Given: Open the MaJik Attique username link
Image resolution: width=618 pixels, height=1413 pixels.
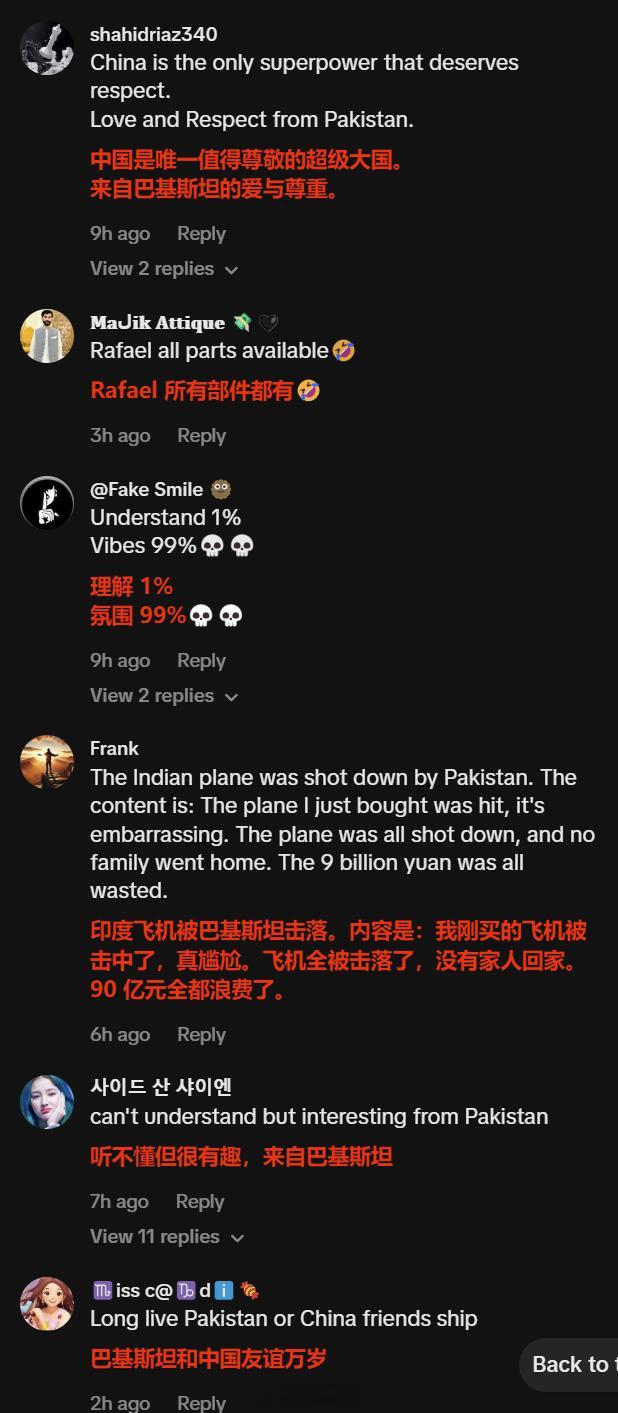Looking at the screenshot, I should 157,322.
